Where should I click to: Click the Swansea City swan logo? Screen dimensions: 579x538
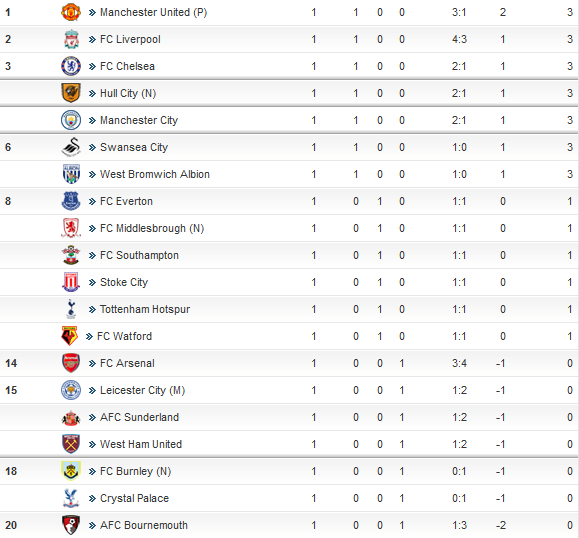71,147
